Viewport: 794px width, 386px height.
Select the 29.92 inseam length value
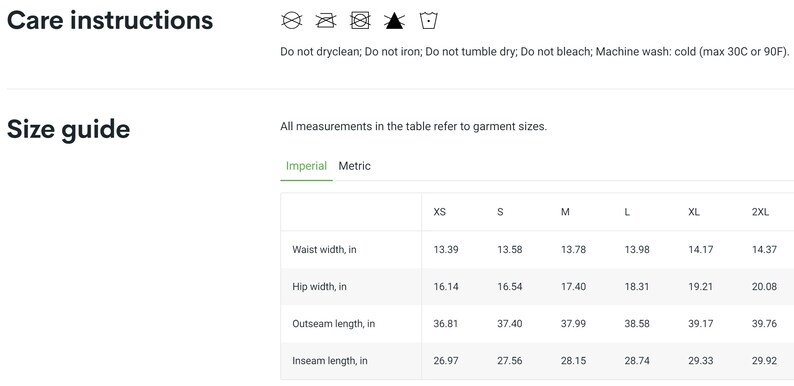pos(764,361)
